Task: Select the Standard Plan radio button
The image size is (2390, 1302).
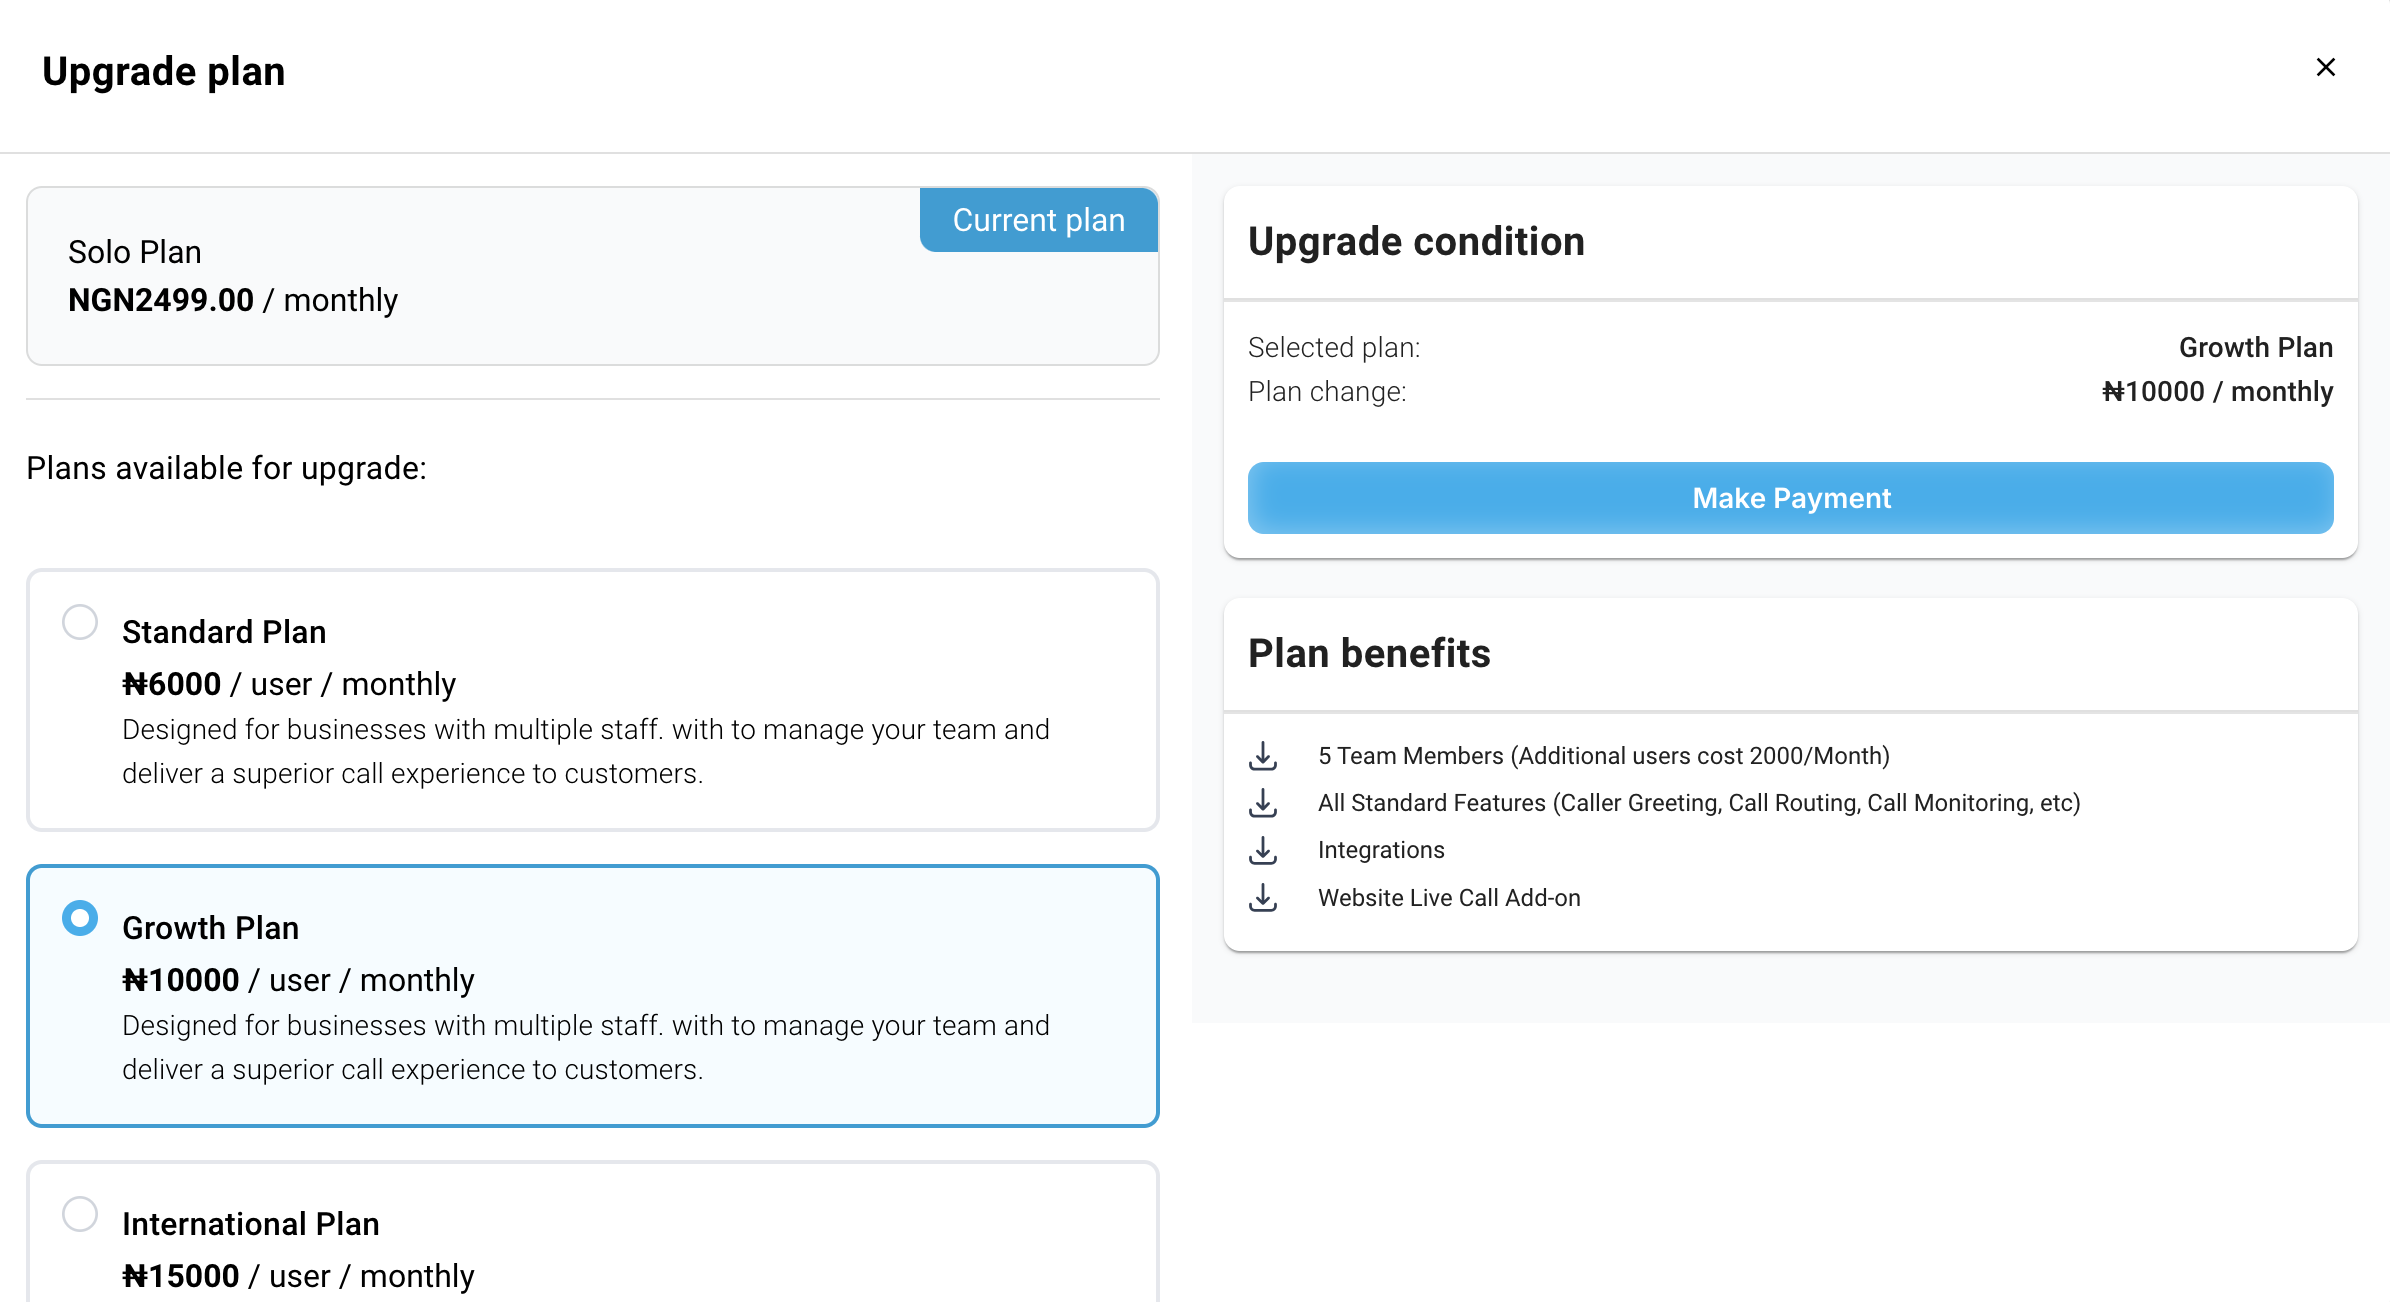Action: coord(80,622)
